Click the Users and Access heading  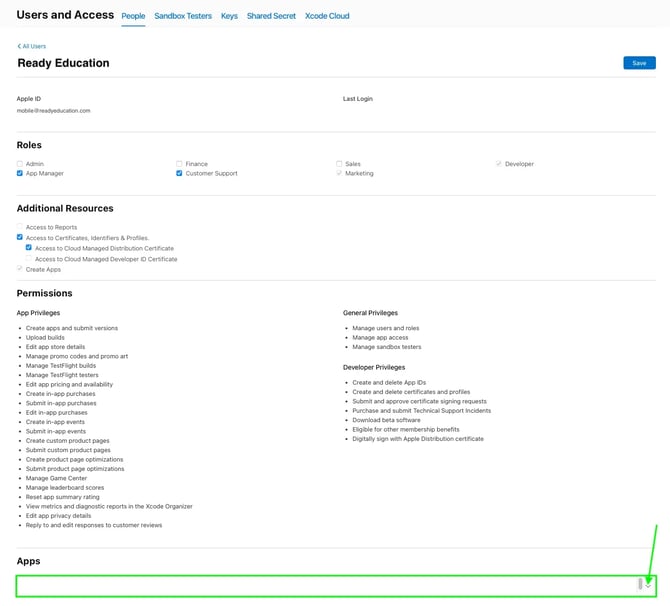pyautogui.click(x=65, y=15)
